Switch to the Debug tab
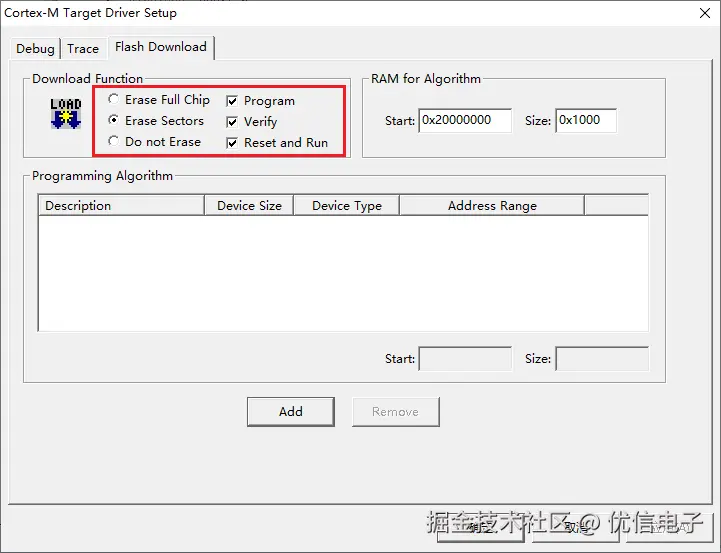The width and height of the screenshot is (721, 553). pyautogui.click(x=35, y=49)
